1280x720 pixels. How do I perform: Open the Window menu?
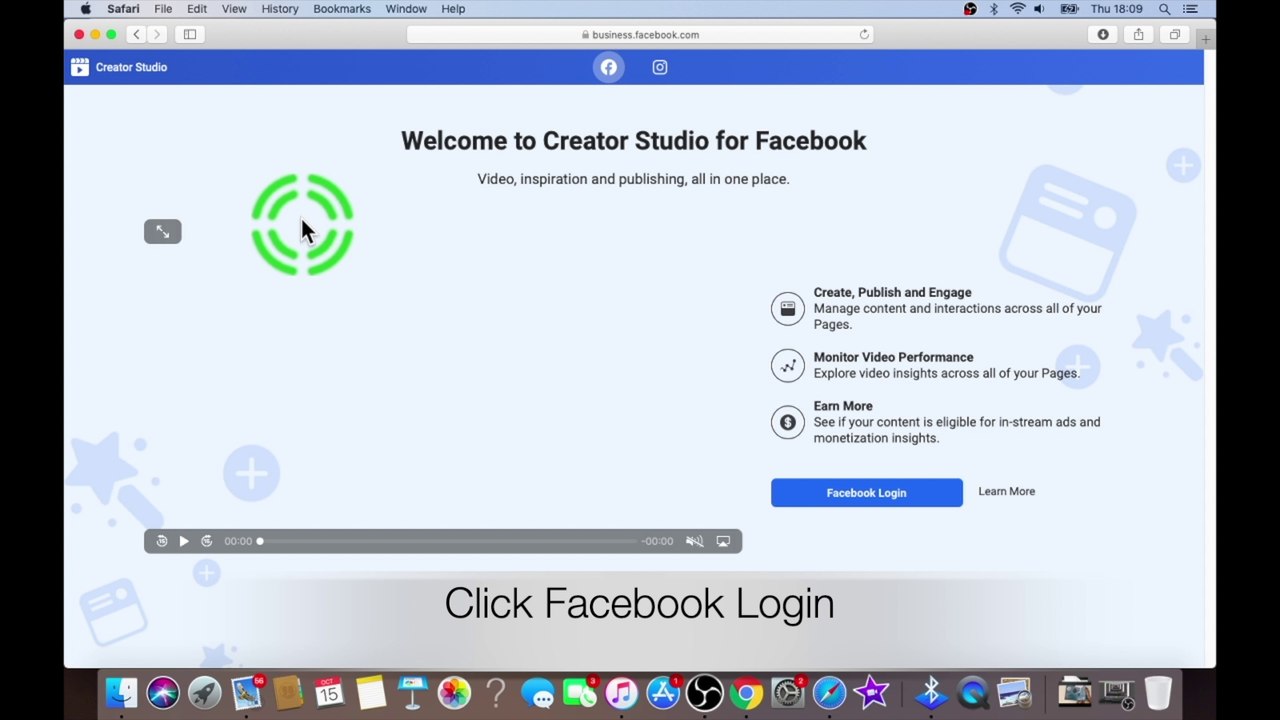coord(406,9)
